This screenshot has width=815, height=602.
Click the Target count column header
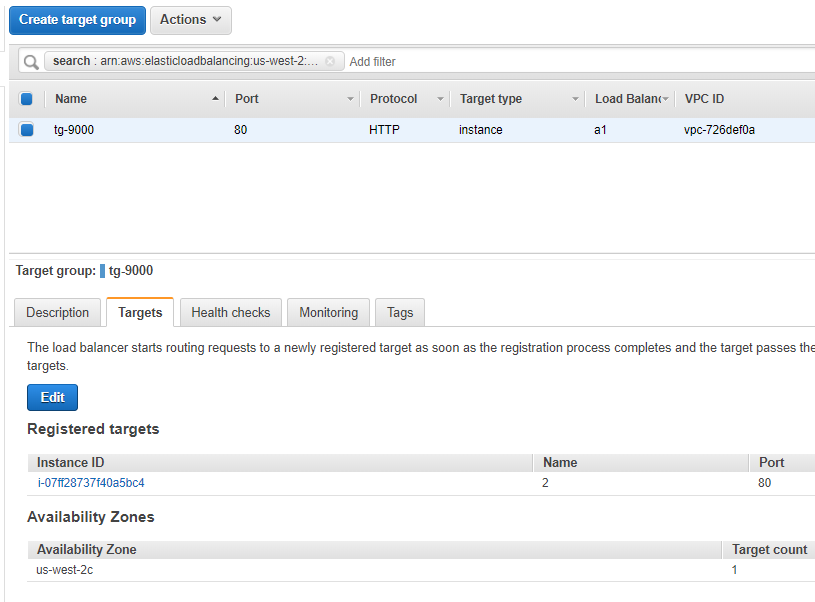click(770, 549)
